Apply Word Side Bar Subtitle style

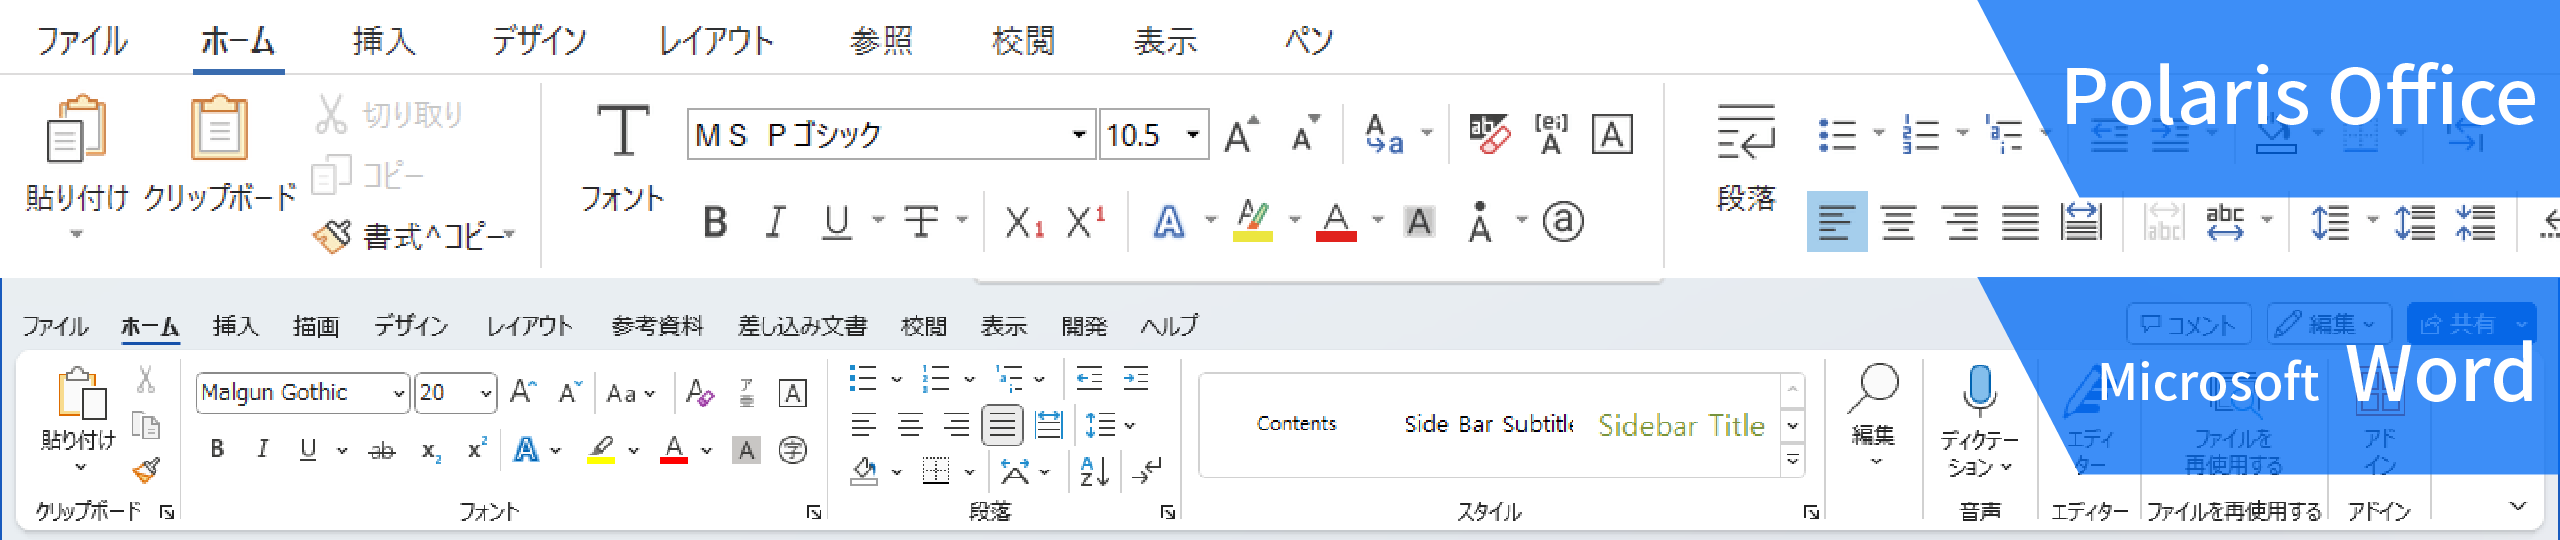click(1488, 424)
